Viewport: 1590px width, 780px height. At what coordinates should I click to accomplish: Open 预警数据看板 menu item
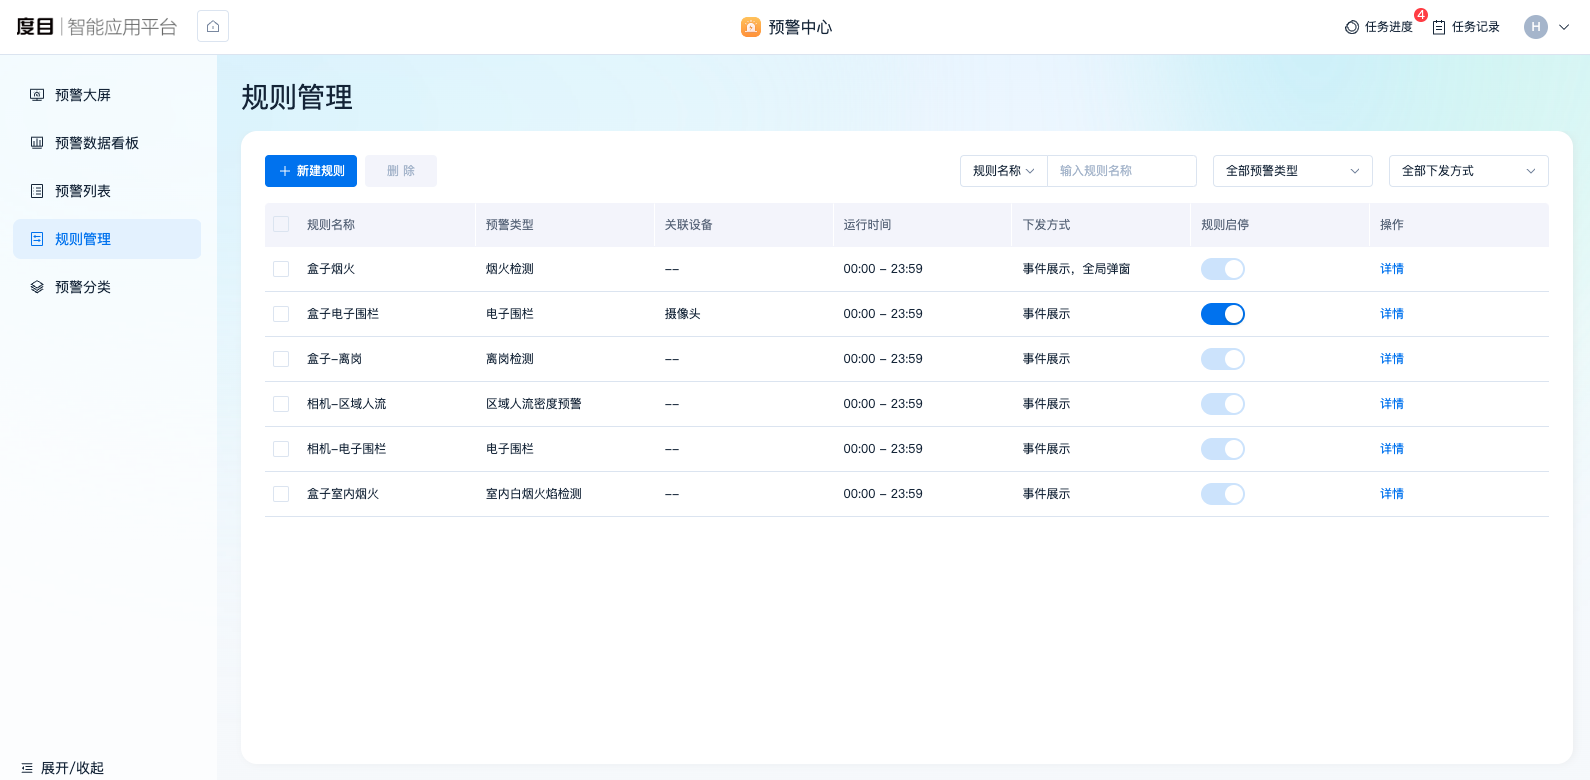[107, 143]
